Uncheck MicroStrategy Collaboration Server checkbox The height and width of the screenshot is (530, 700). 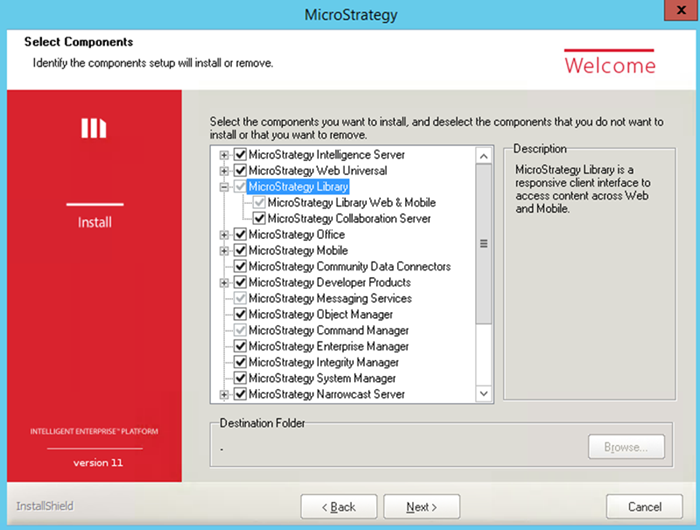tap(259, 218)
